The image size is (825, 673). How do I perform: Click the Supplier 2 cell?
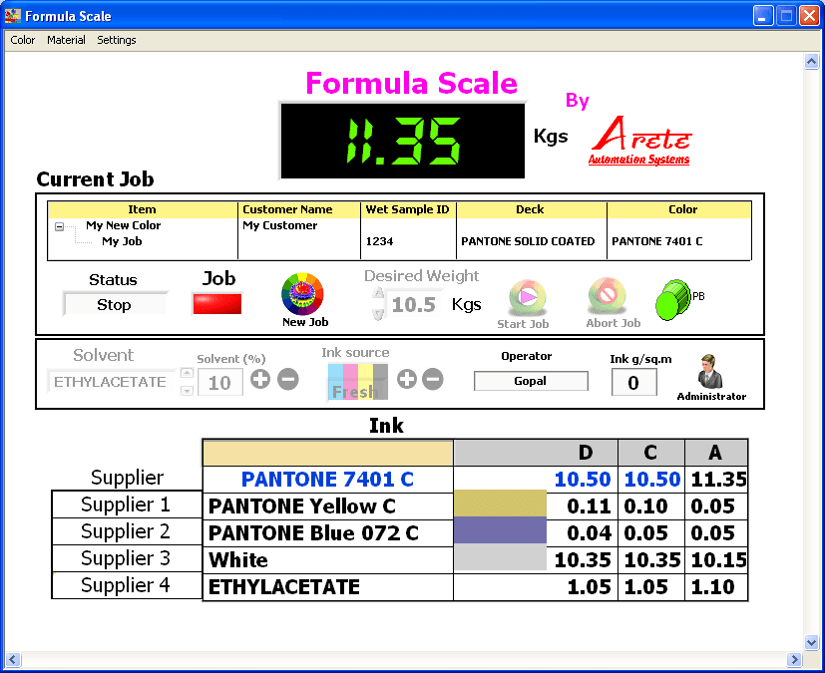click(126, 531)
